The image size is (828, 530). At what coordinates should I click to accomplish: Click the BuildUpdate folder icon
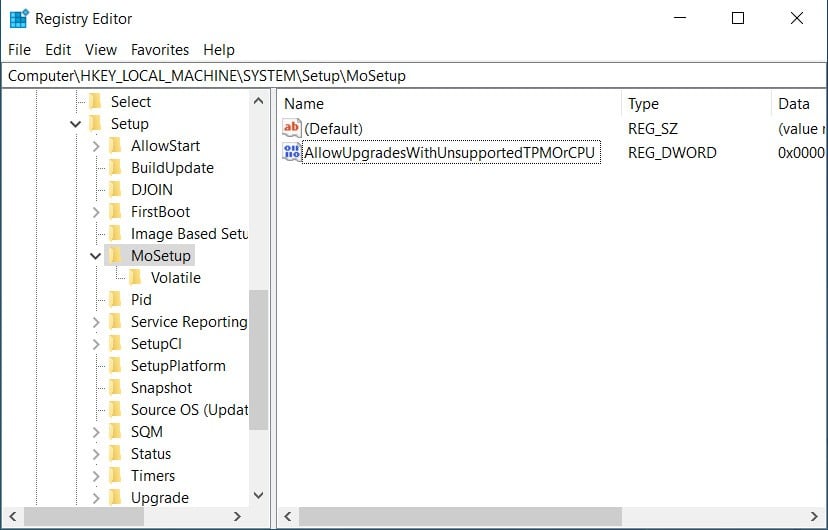[x=116, y=168]
